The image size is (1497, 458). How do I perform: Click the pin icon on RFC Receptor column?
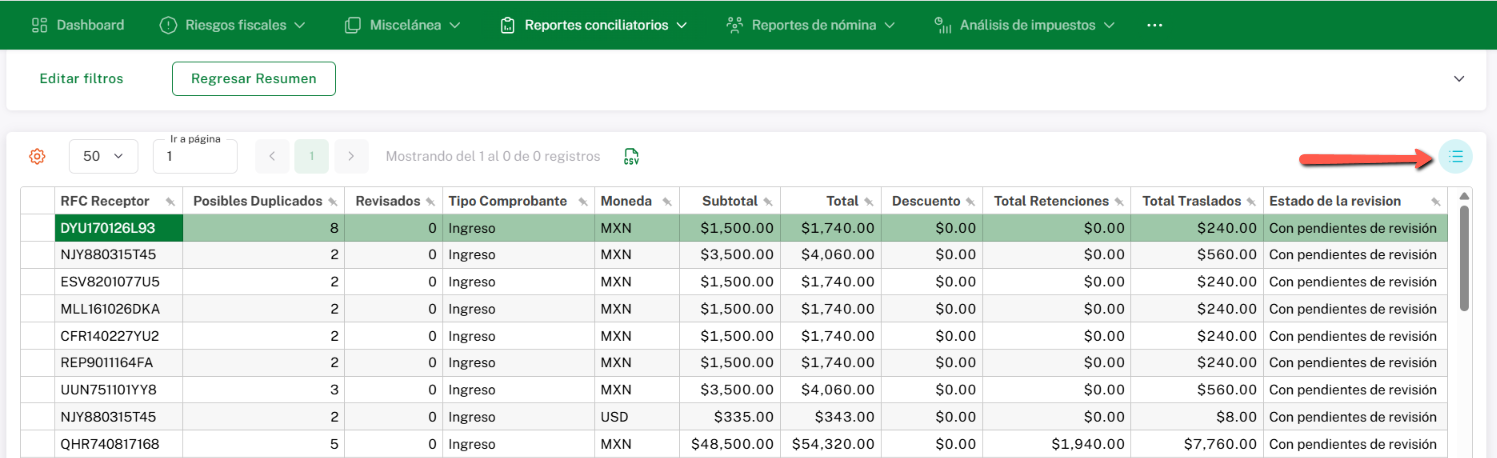171,202
